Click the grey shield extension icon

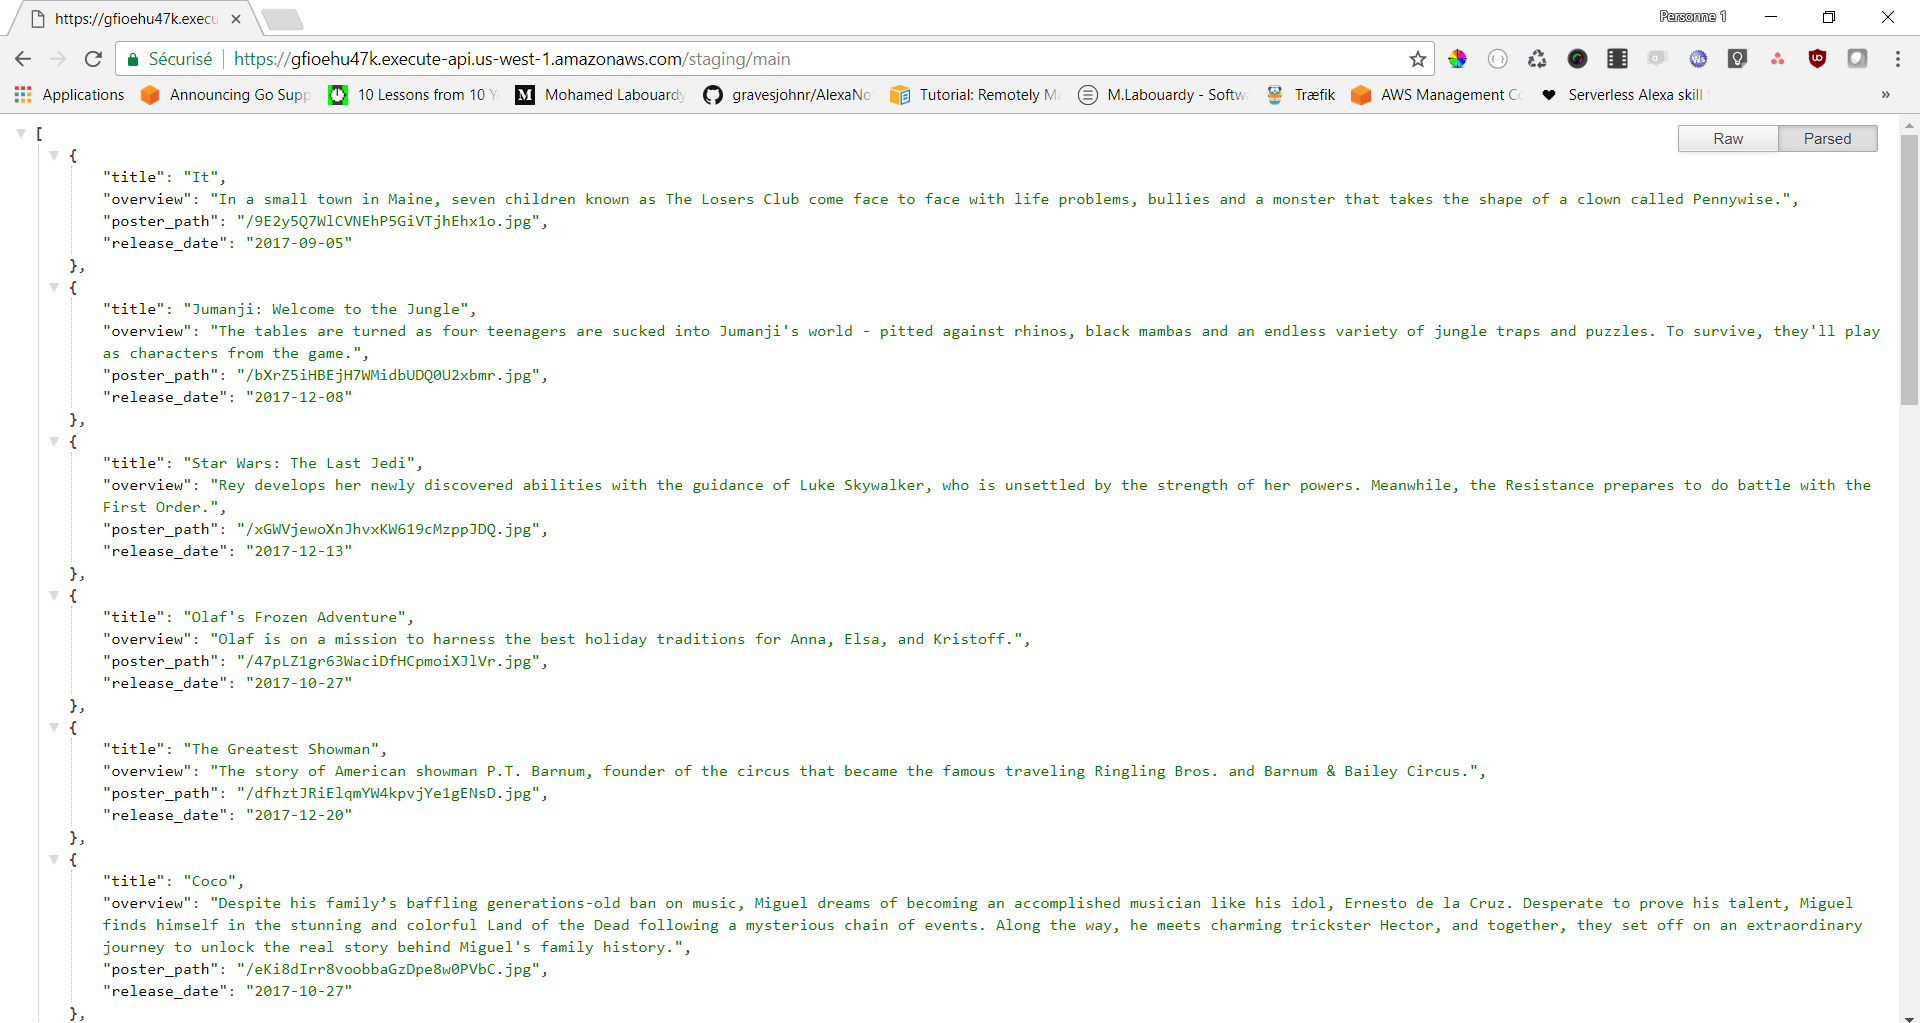pyautogui.click(x=1857, y=59)
